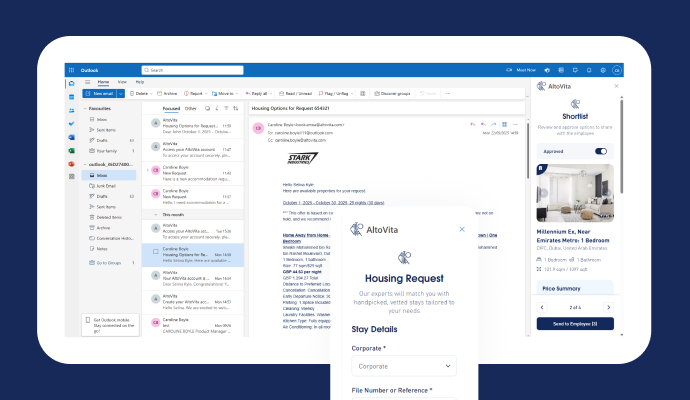Collapse the Favourites folder group

(85, 108)
